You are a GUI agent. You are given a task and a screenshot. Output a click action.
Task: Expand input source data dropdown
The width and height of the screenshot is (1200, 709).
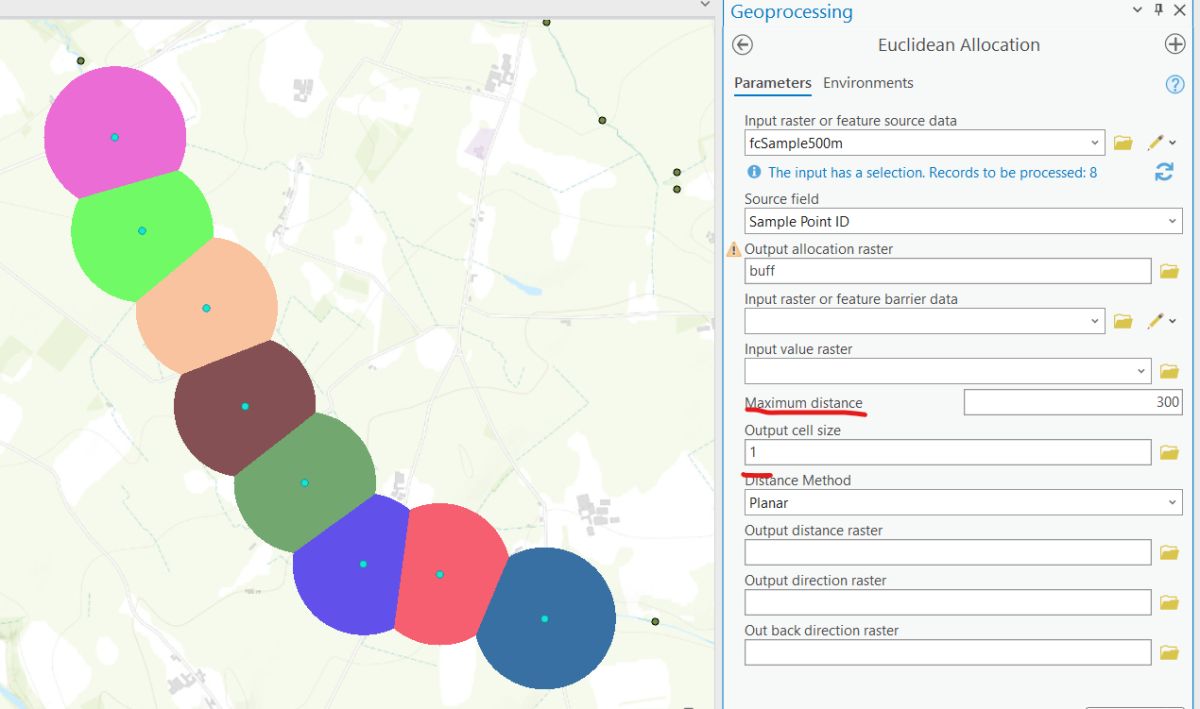click(x=1095, y=143)
